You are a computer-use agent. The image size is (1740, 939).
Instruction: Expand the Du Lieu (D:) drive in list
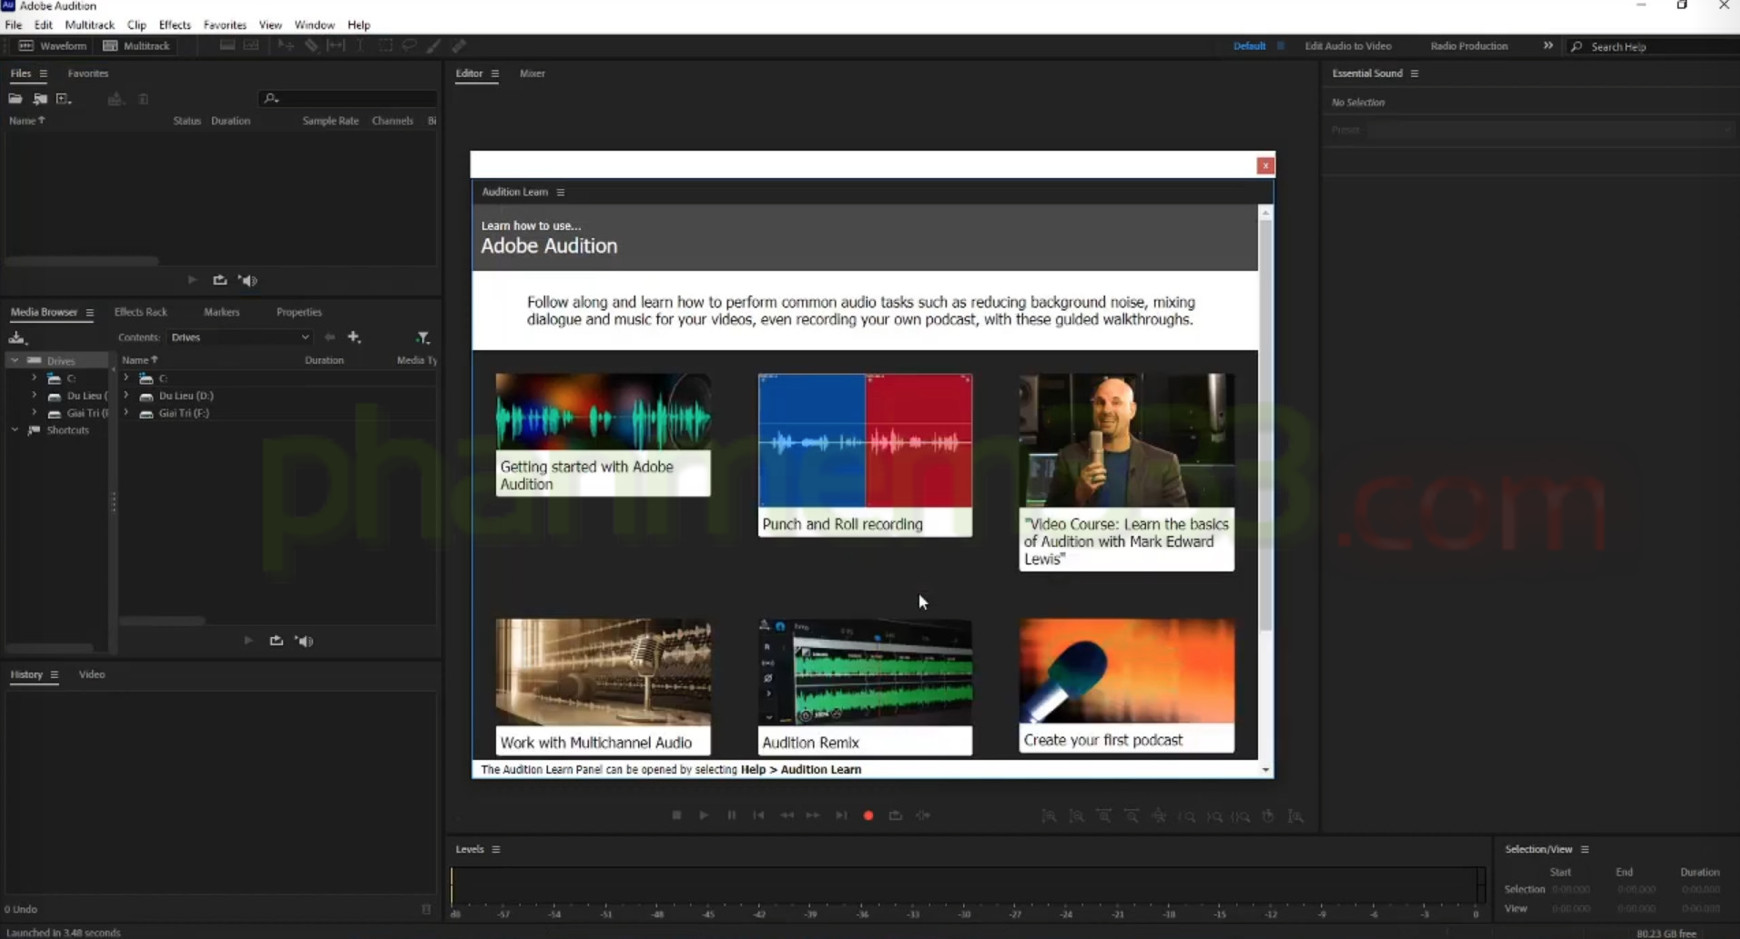126,396
